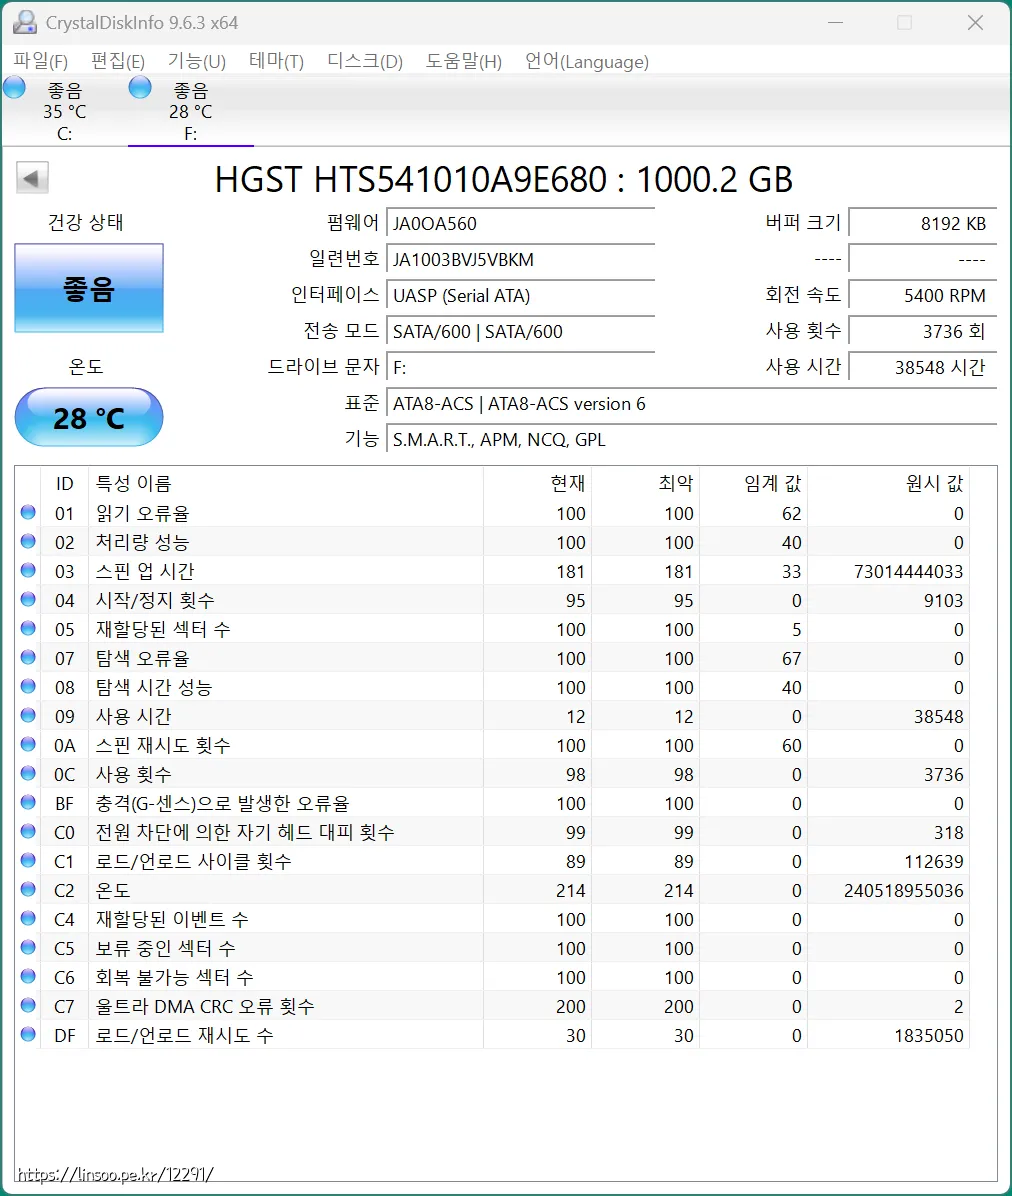Click the status orb for attribute BF 충격(G-센스)
The width and height of the screenshot is (1012, 1196).
(x=28, y=802)
